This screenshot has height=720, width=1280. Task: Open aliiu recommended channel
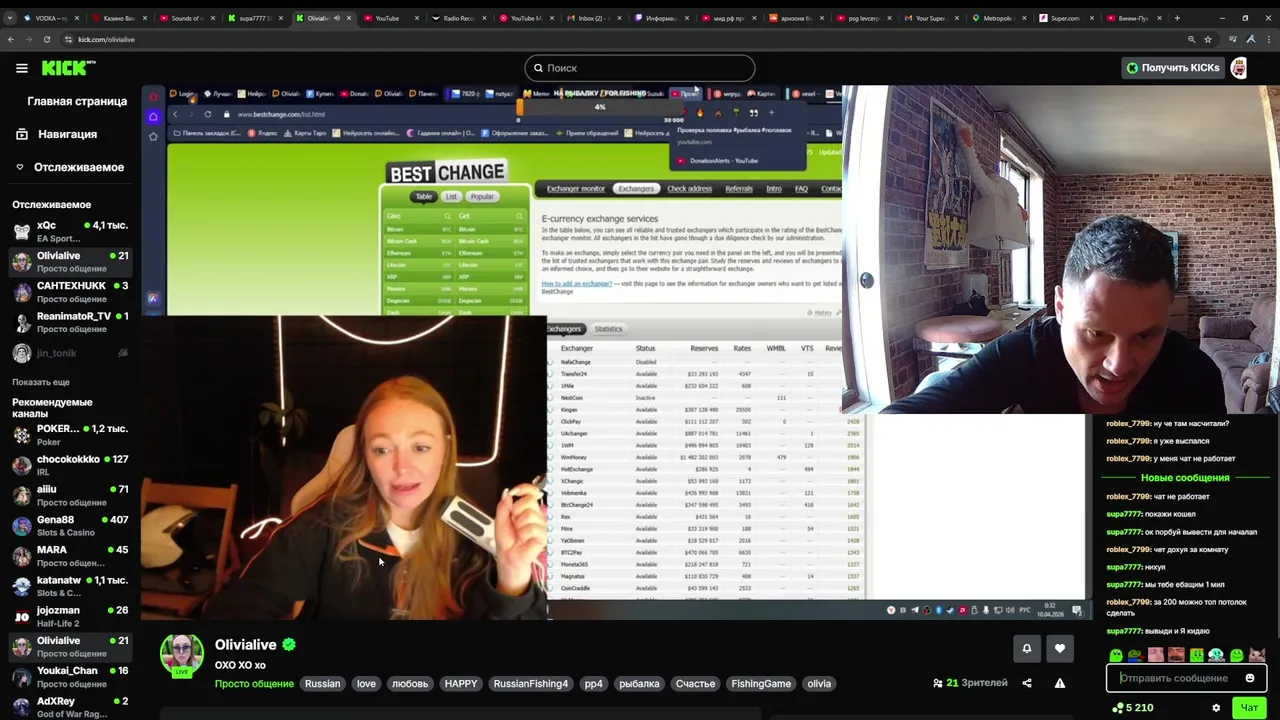(70, 495)
